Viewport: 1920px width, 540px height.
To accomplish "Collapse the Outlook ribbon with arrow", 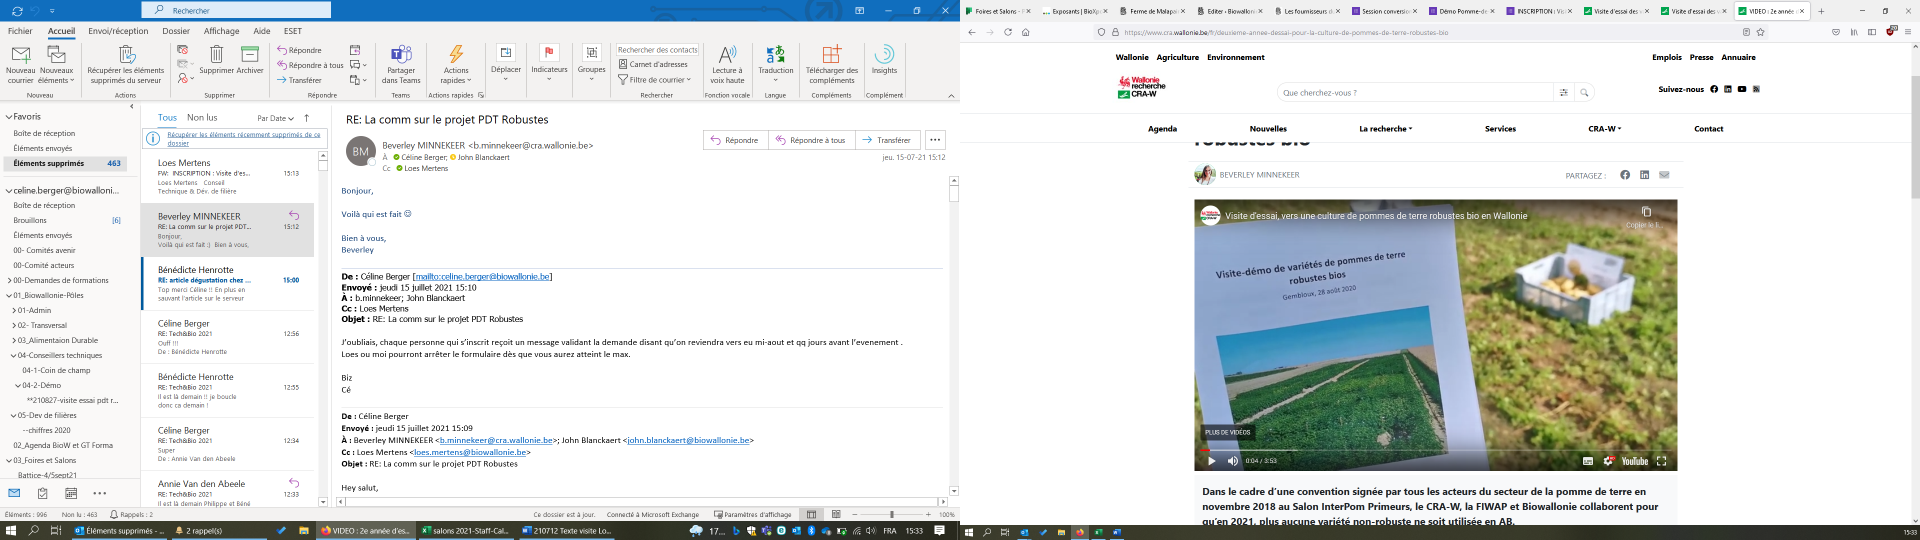I will pos(951,95).
